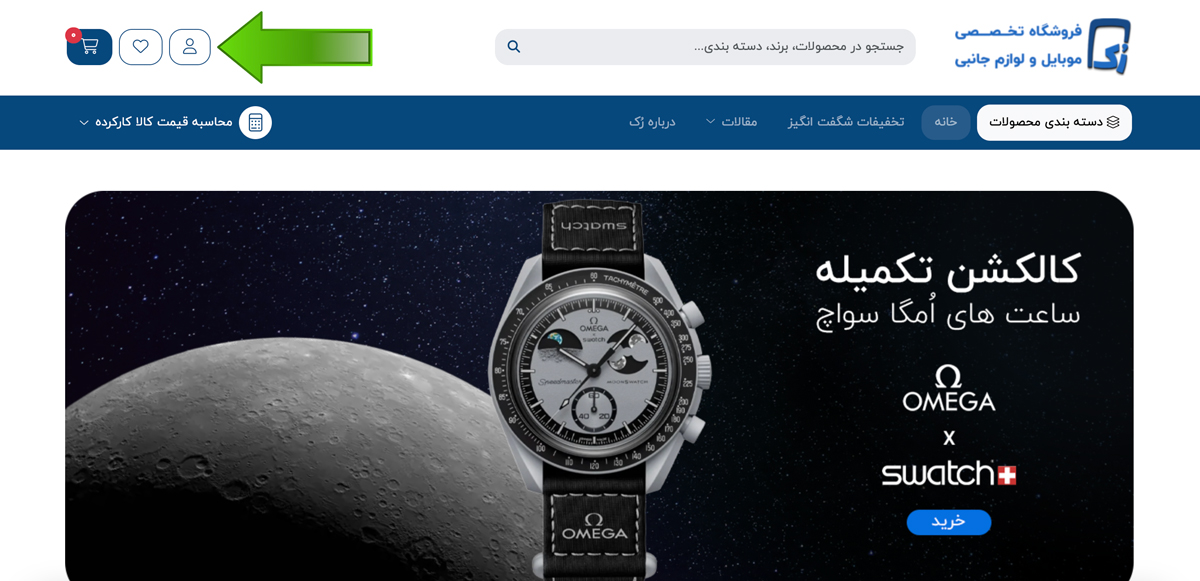The height and width of the screenshot is (581, 1200).
Task: Click the layers icon beside دسته بندی محصولات
Action: tap(1113, 122)
